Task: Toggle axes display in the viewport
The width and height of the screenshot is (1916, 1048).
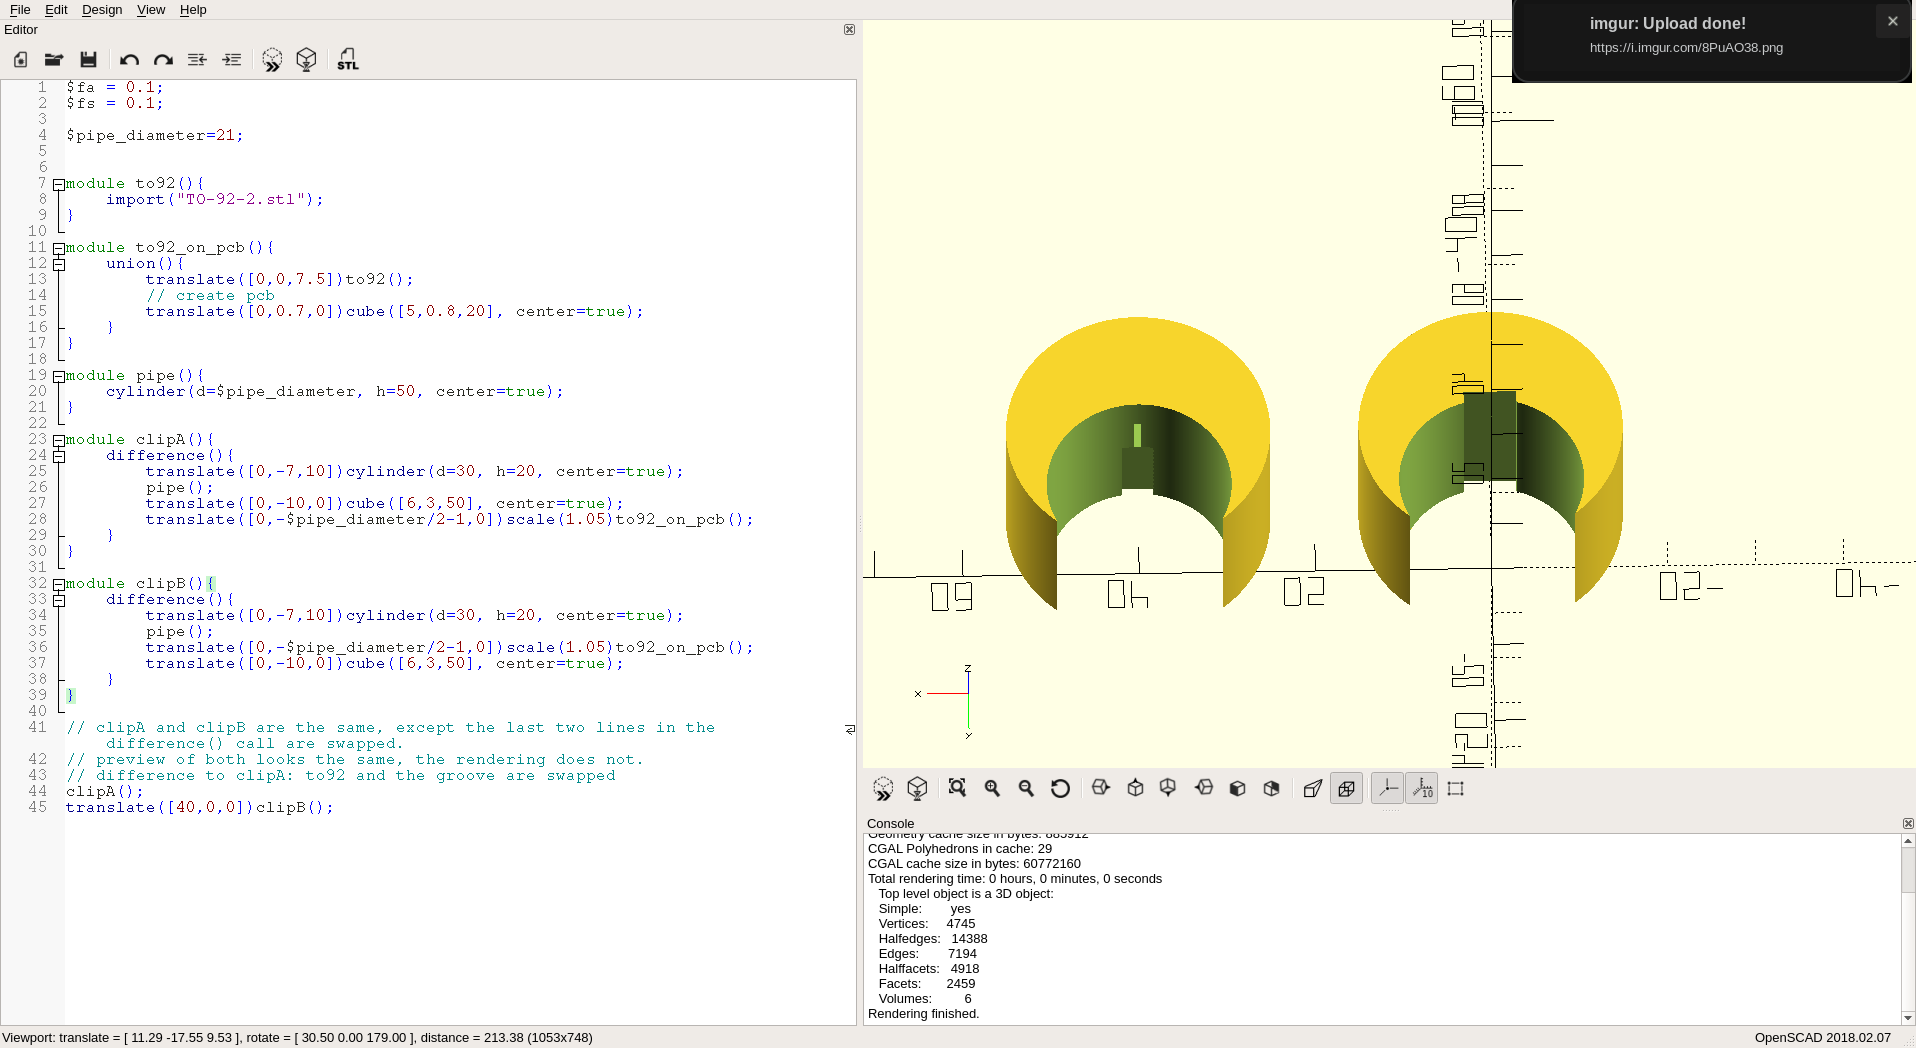Action: (1387, 788)
